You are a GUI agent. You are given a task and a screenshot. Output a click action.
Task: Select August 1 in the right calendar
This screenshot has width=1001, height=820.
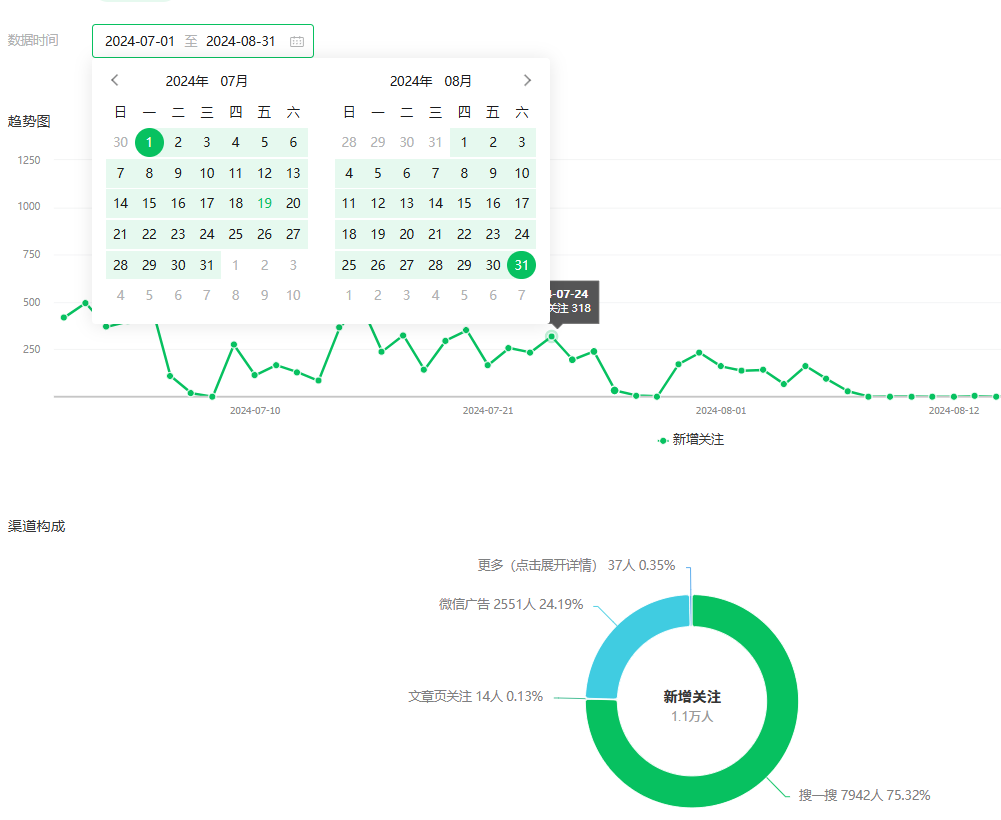tap(464, 143)
